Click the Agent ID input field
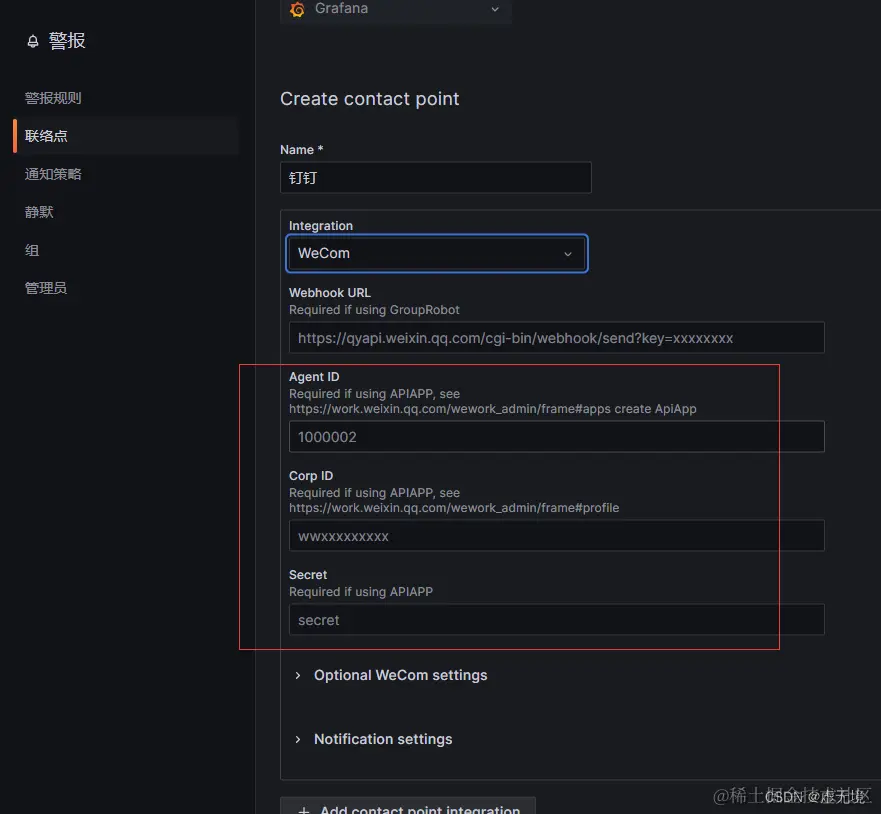Image resolution: width=881 pixels, height=814 pixels. click(556, 436)
